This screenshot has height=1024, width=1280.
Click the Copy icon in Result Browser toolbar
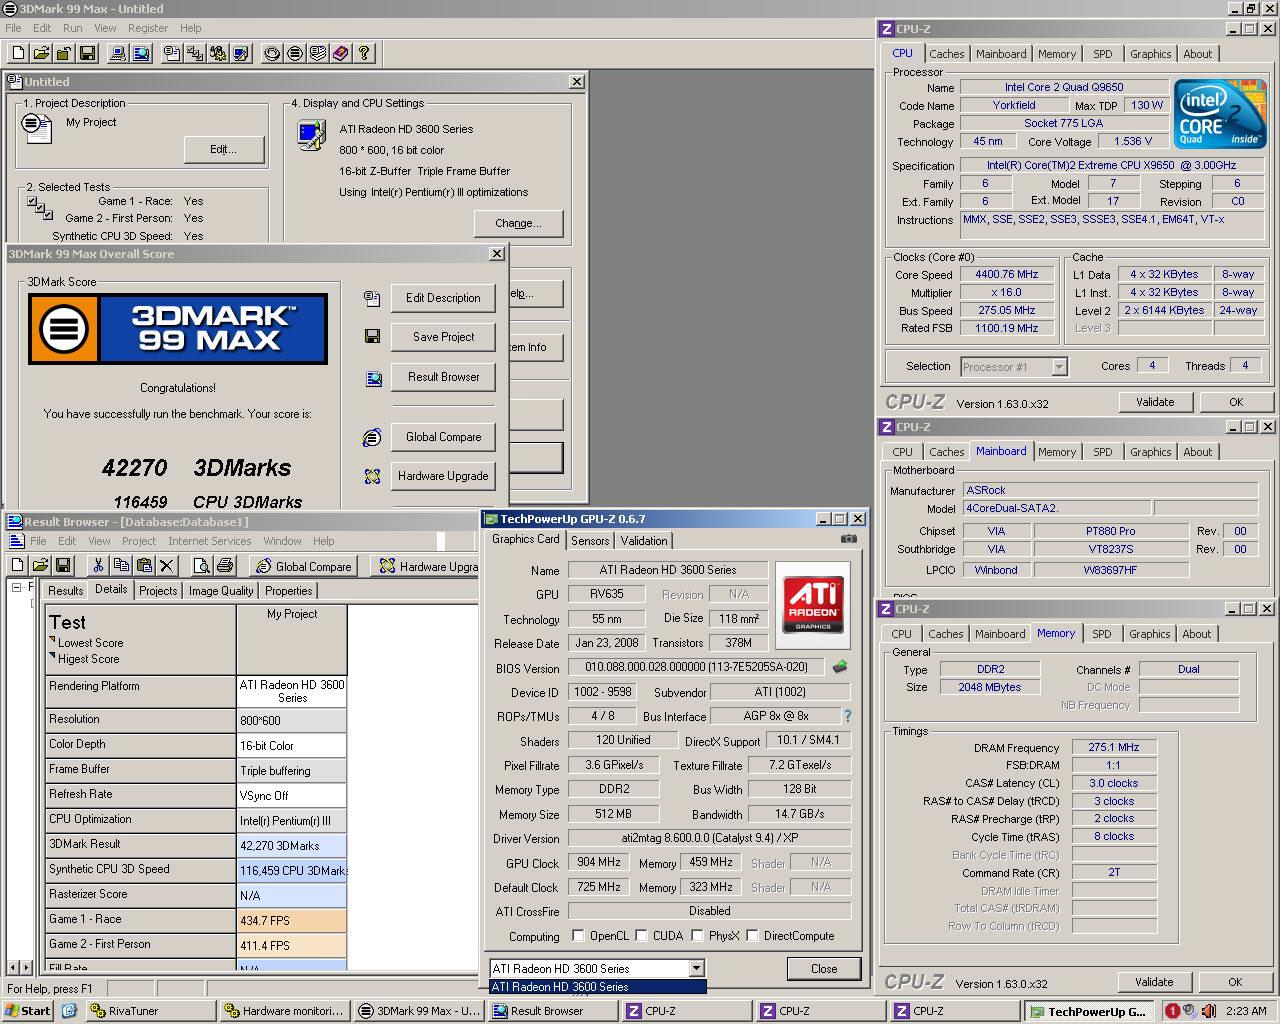121,566
